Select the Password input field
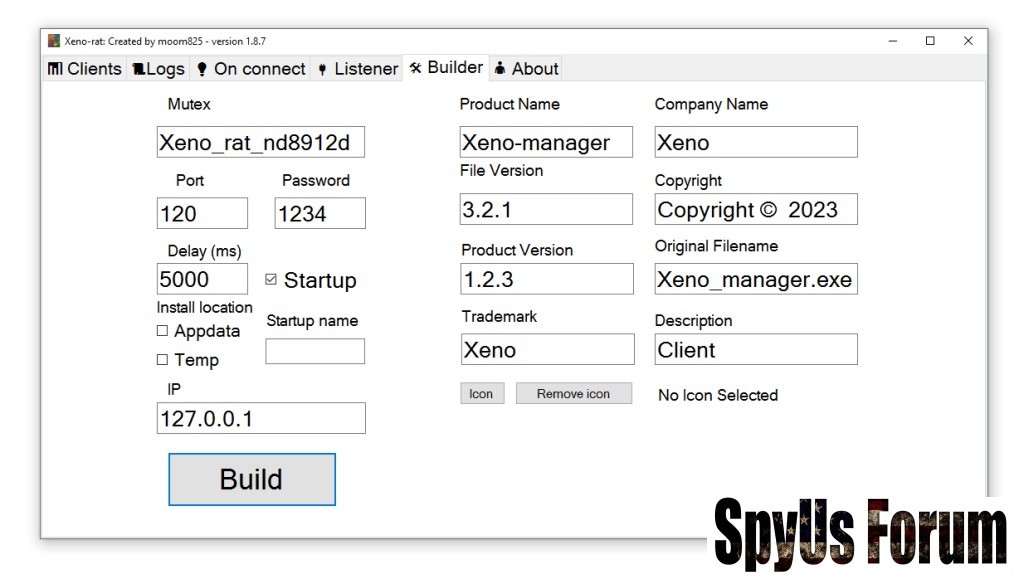Screen dimensions: 1024x584 point(320,213)
